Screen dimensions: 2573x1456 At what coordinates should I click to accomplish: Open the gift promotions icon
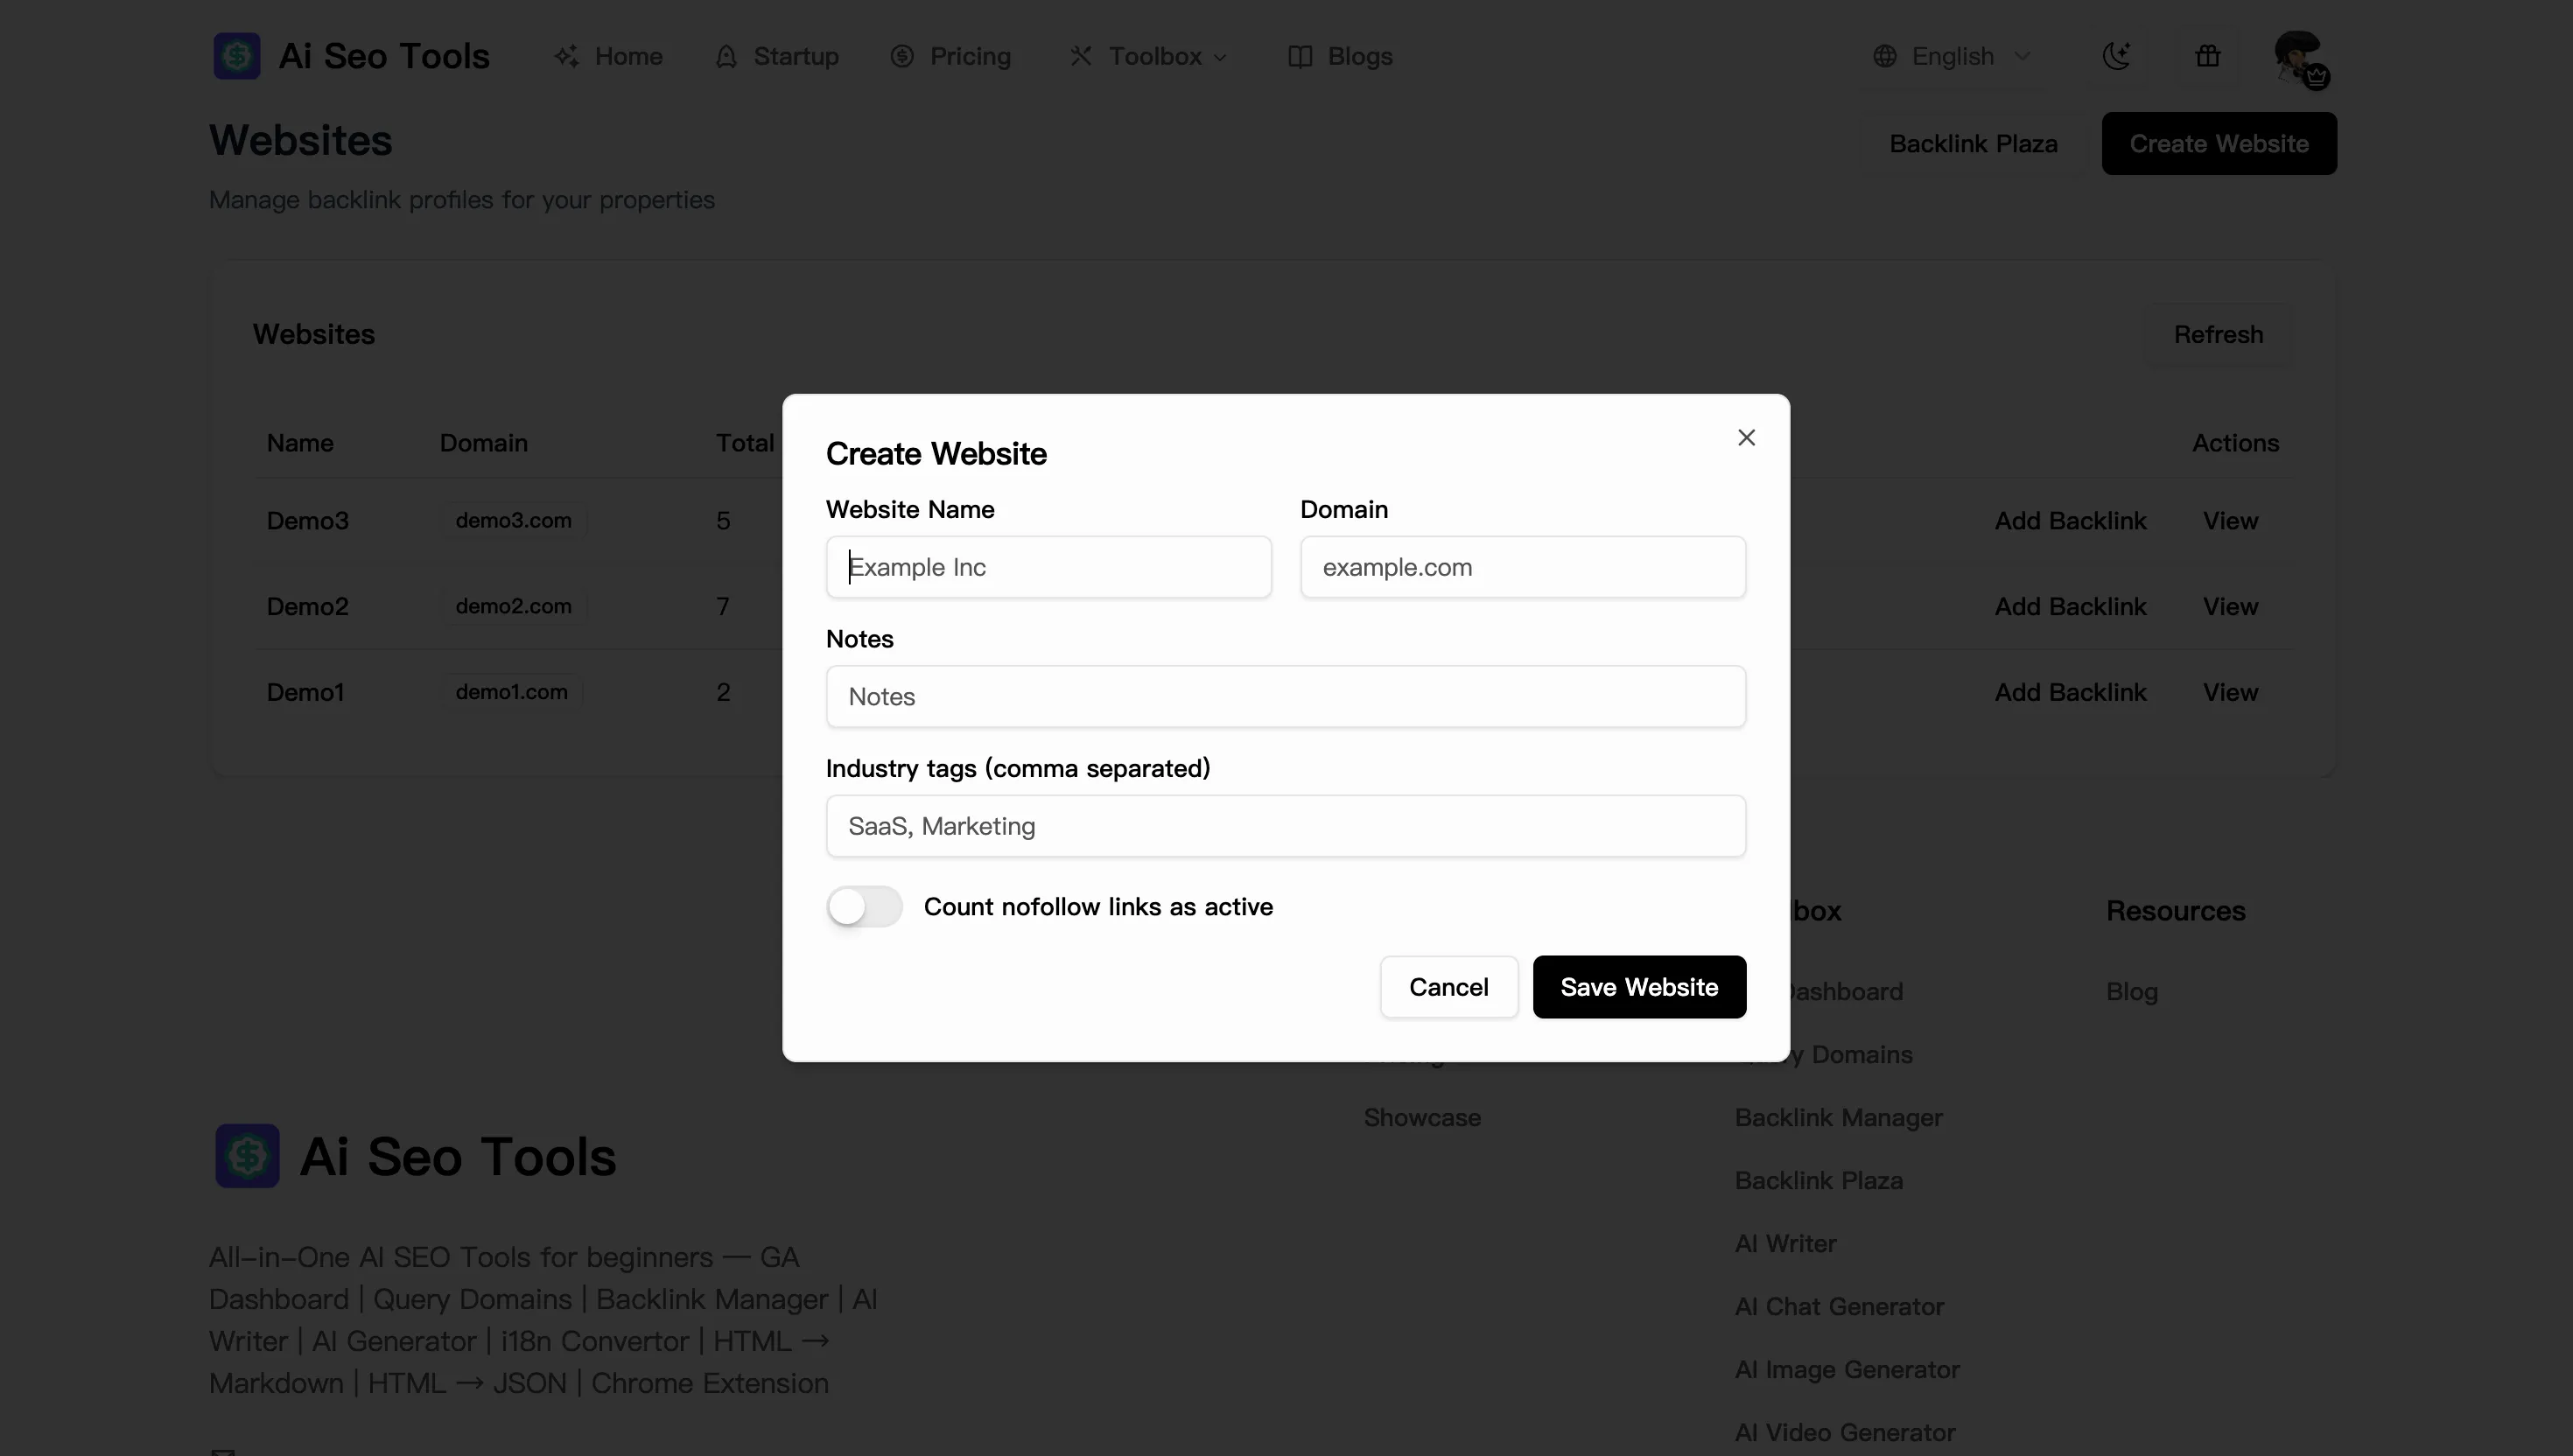pos(2208,56)
